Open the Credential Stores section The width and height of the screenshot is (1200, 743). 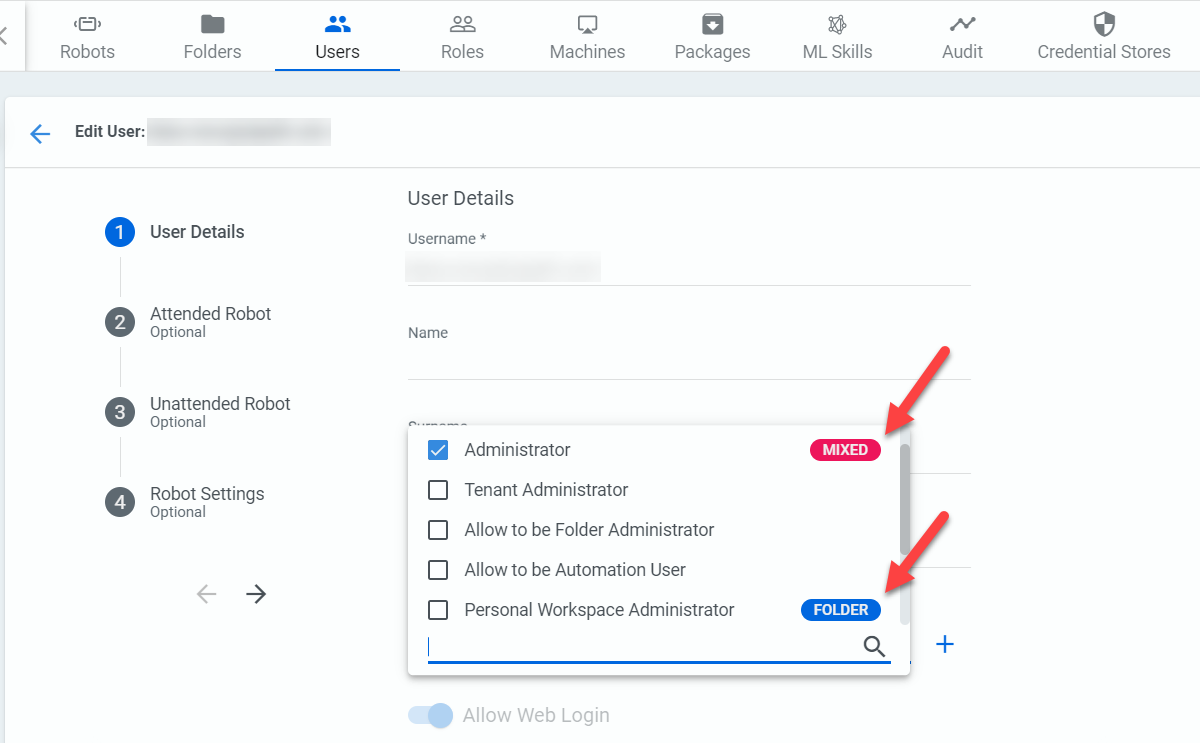(x=1104, y=35)
